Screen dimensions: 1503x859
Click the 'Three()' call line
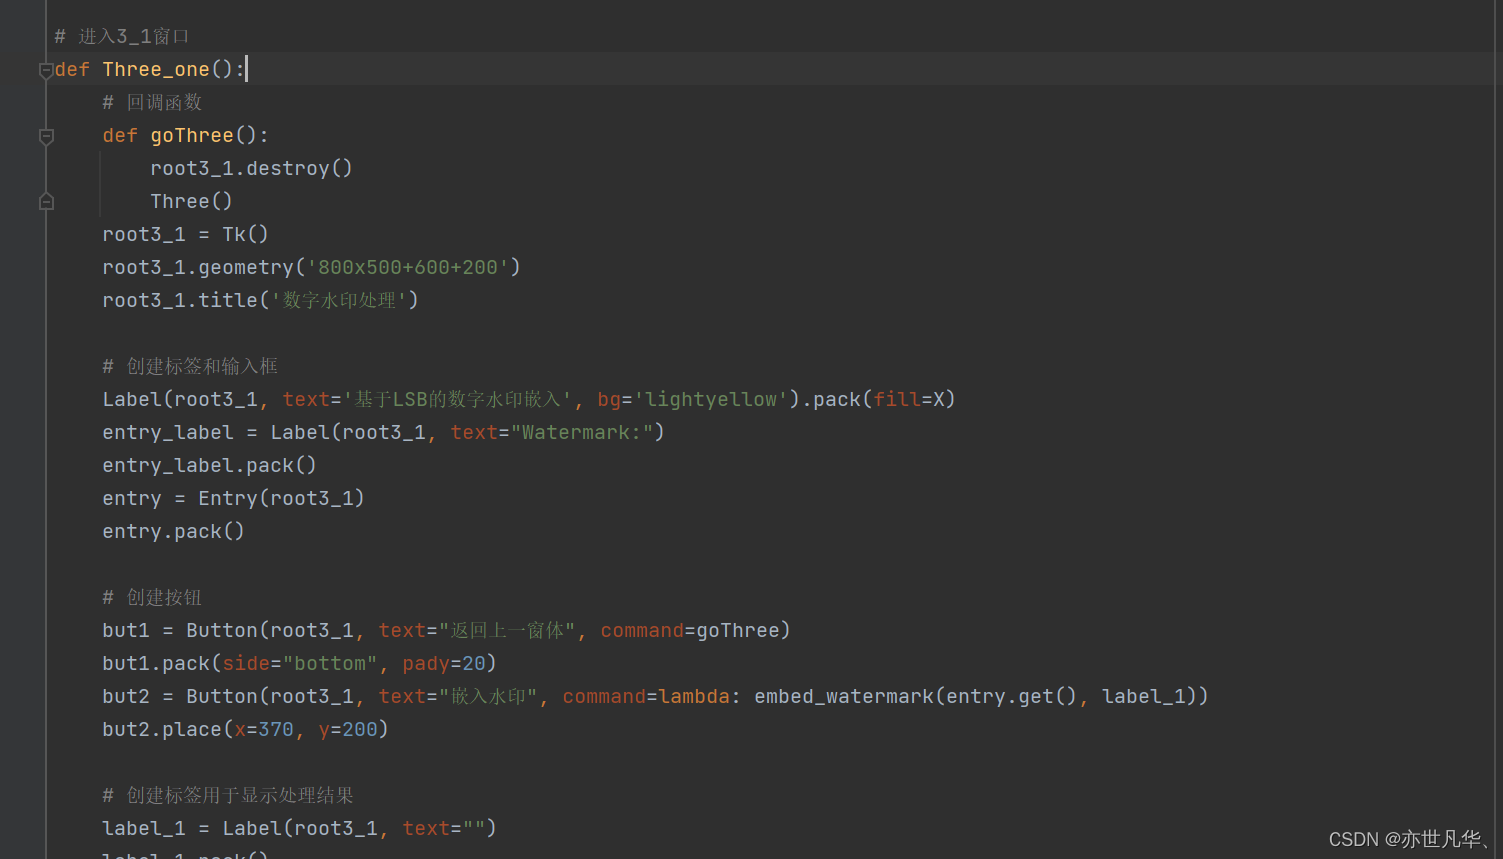pyautogui.click(x=191, y=201)
